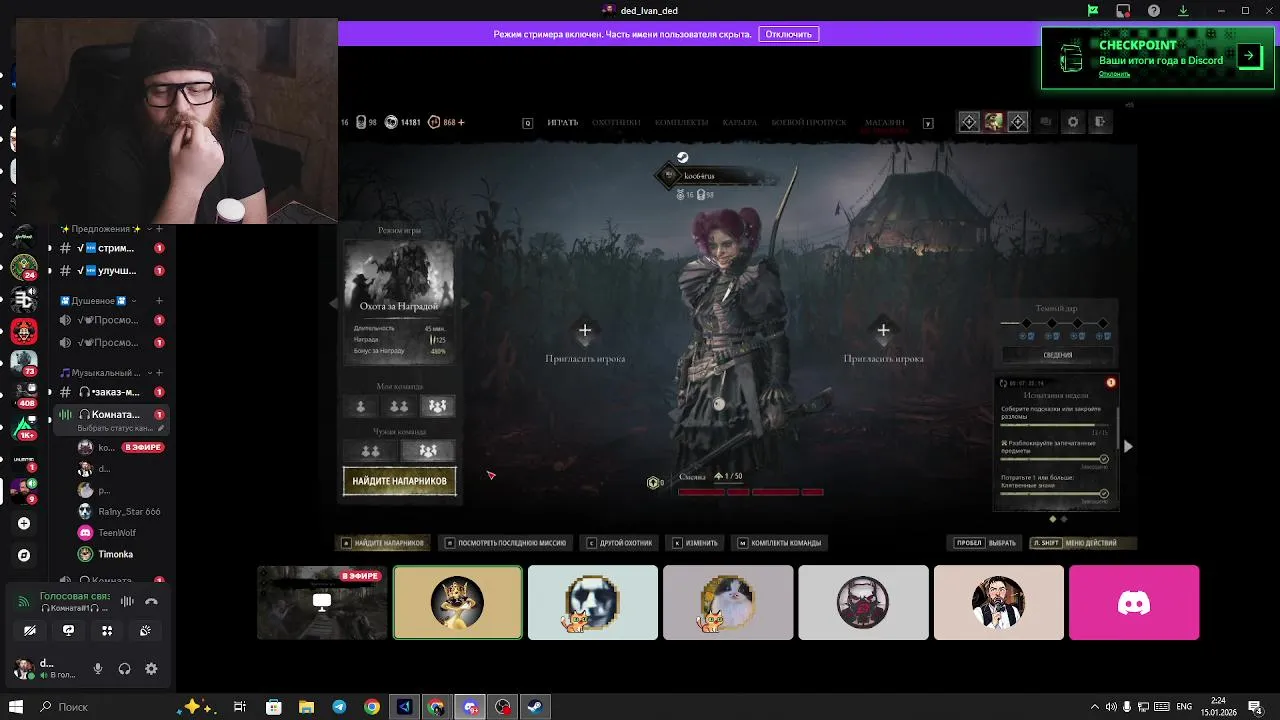This screenshot has height=720, width=1280.
Task: Go to previous game mode with left arrow
Action: coord(335,303)
